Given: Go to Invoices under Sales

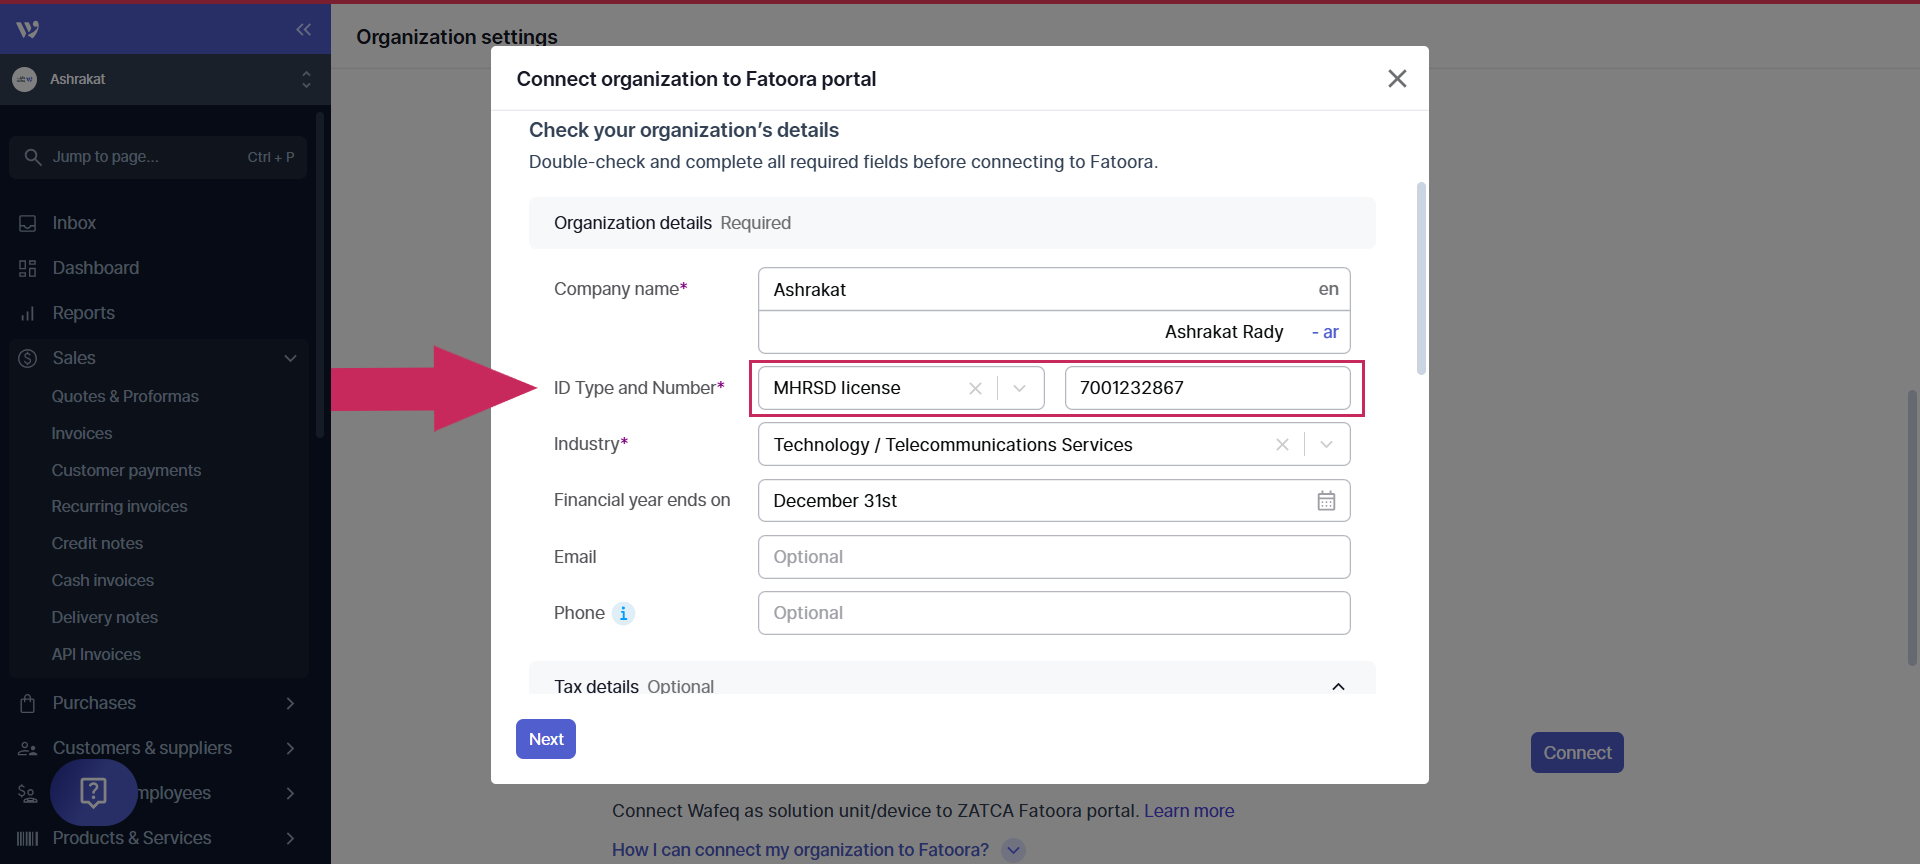Looking at the screenshot, I should point(82,433).
